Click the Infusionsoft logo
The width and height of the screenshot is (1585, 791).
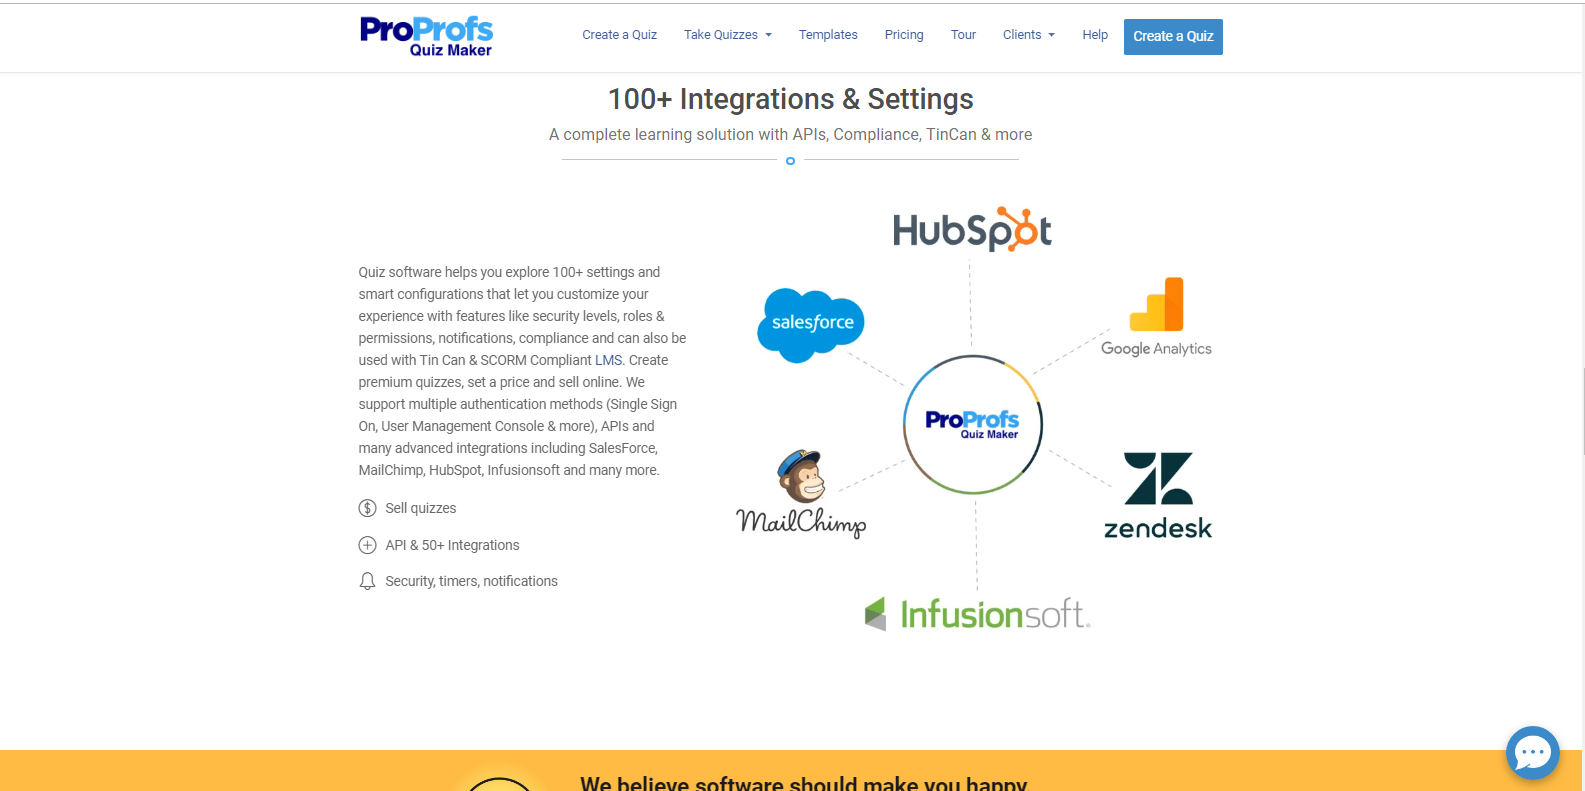point(977,614)
